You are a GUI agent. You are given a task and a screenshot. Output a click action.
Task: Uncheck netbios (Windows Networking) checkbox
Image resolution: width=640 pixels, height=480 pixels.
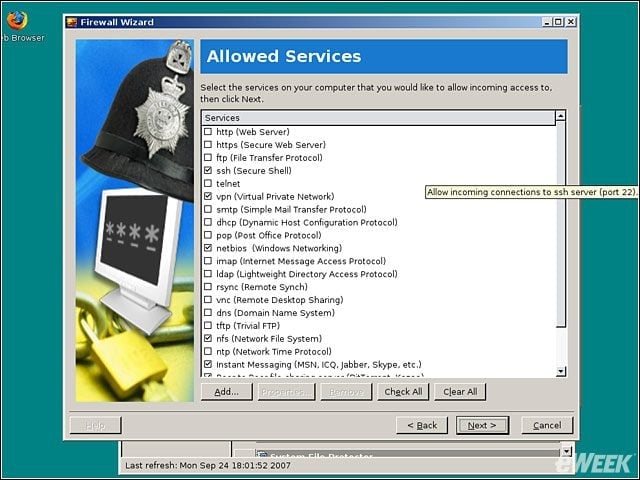(x=208, y=248)
